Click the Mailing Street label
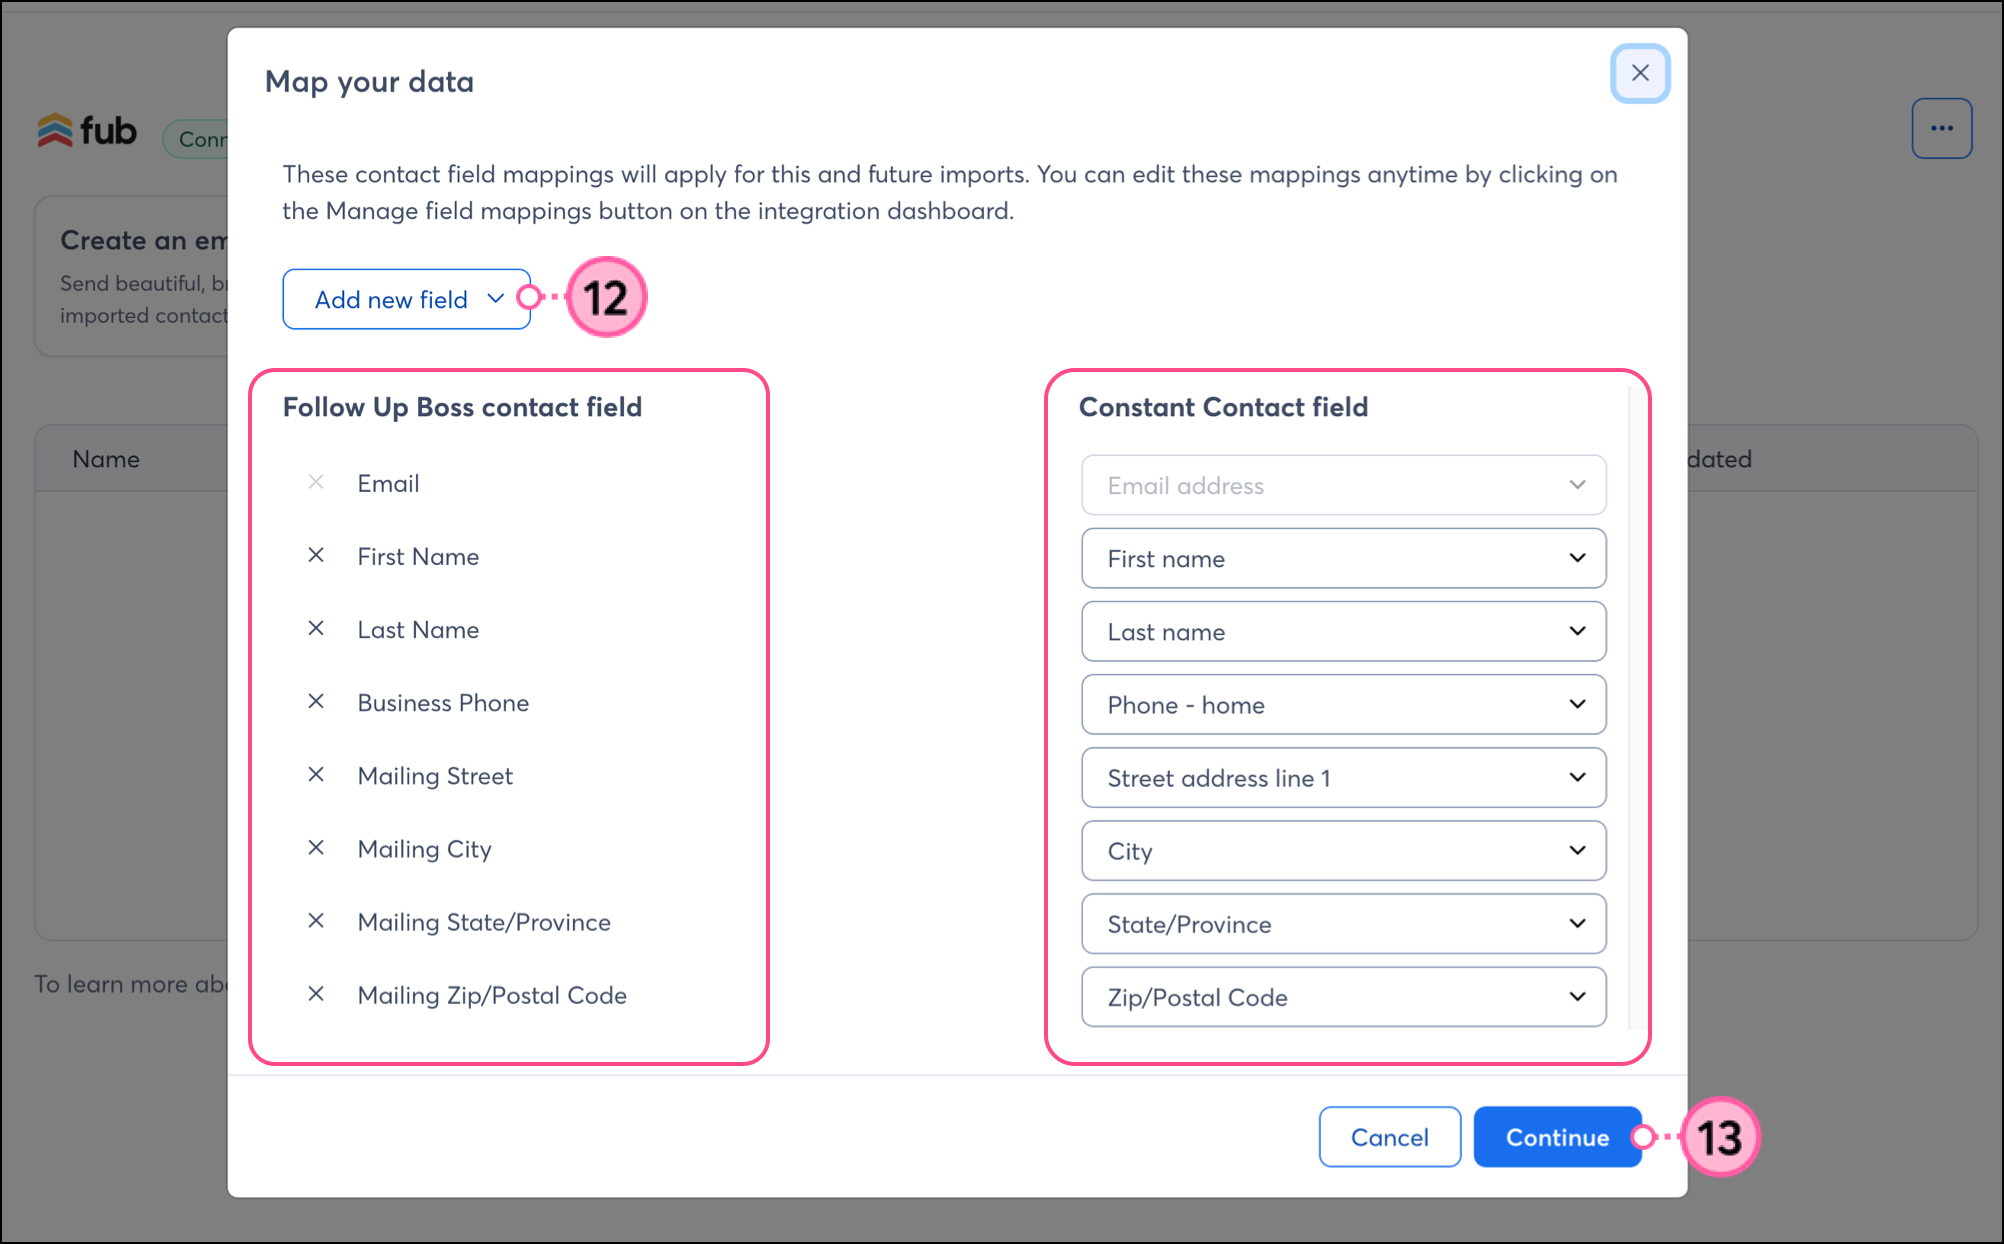Screen dimensions: 2004x1244 click(435, 776)
